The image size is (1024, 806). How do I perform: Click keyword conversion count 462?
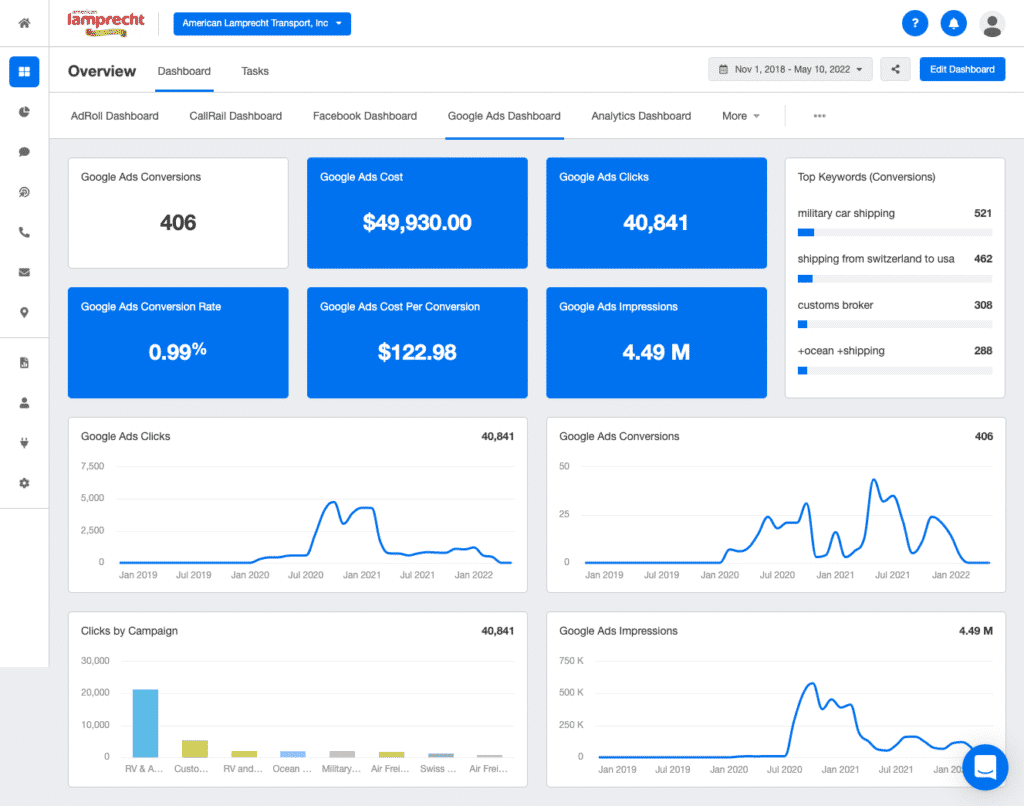point(983,259)
